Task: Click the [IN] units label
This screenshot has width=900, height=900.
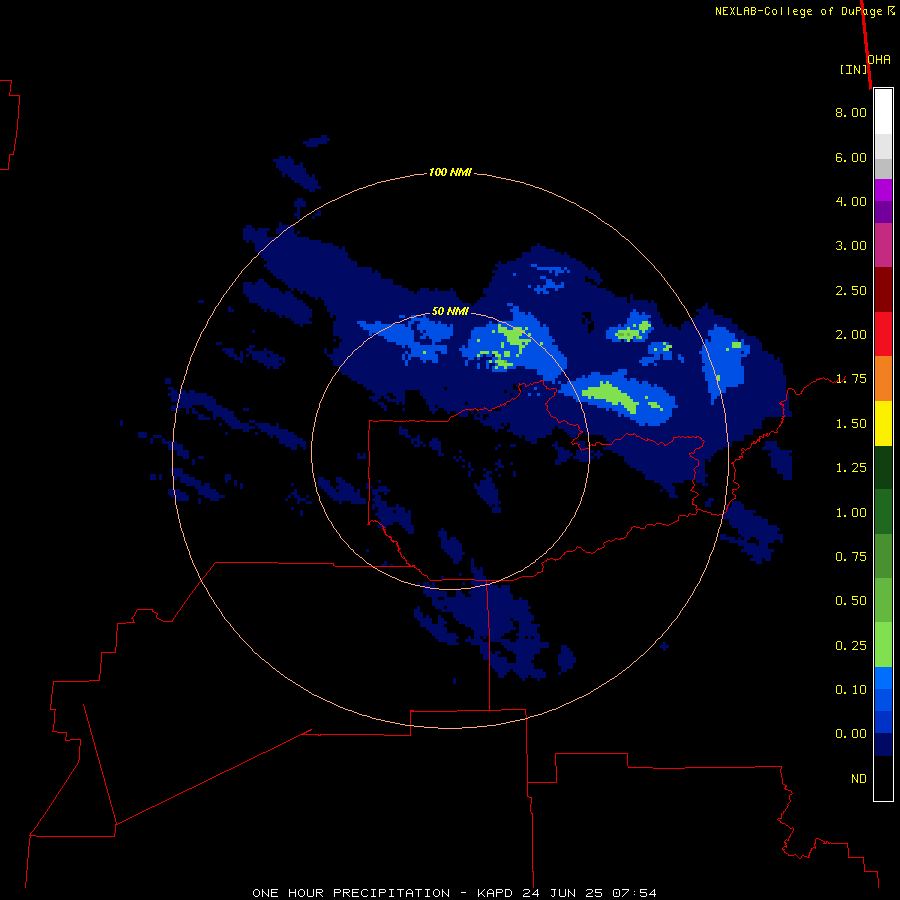Action: 854,69
